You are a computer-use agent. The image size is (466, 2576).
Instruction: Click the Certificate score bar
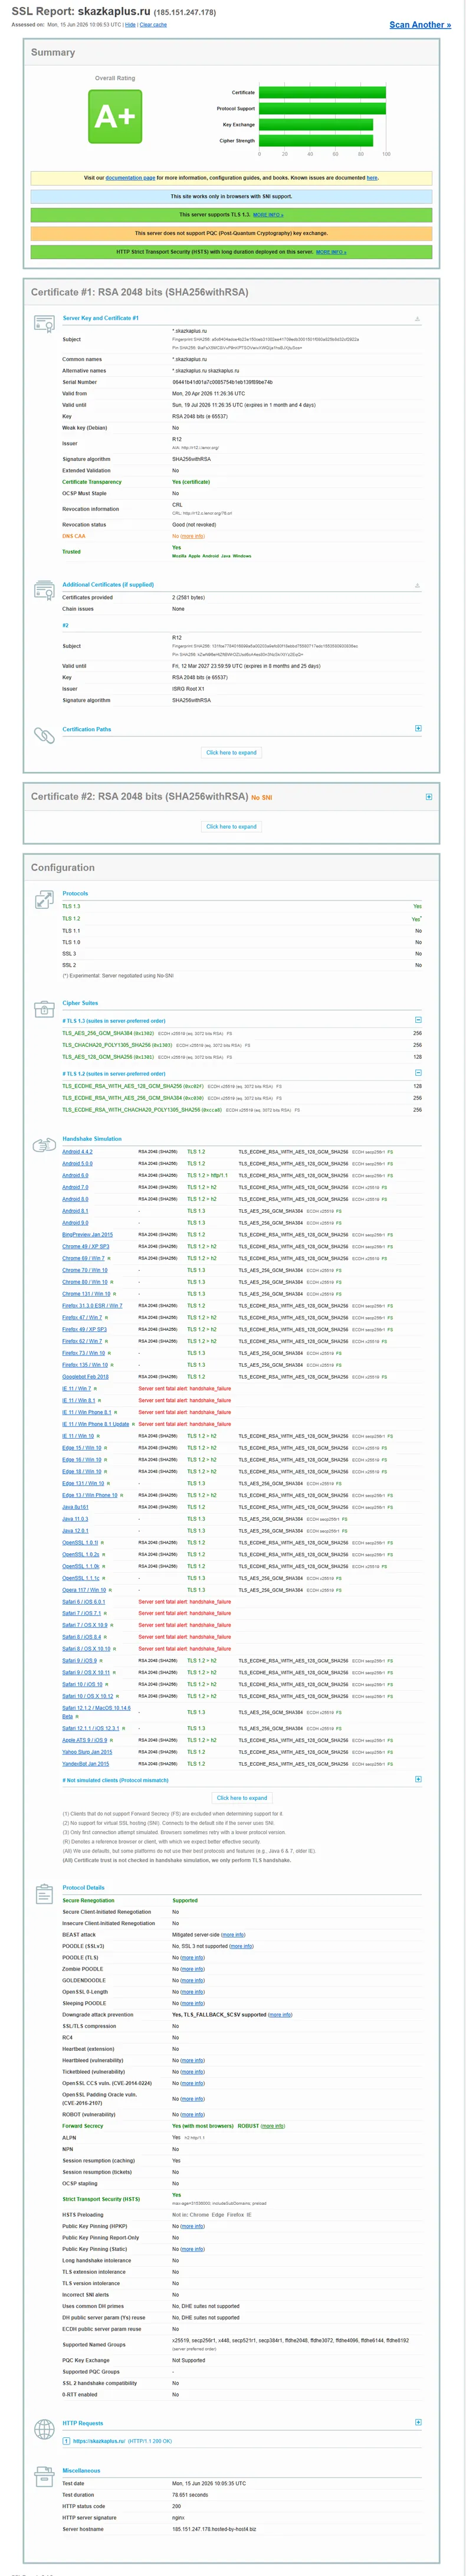[322, 93]
